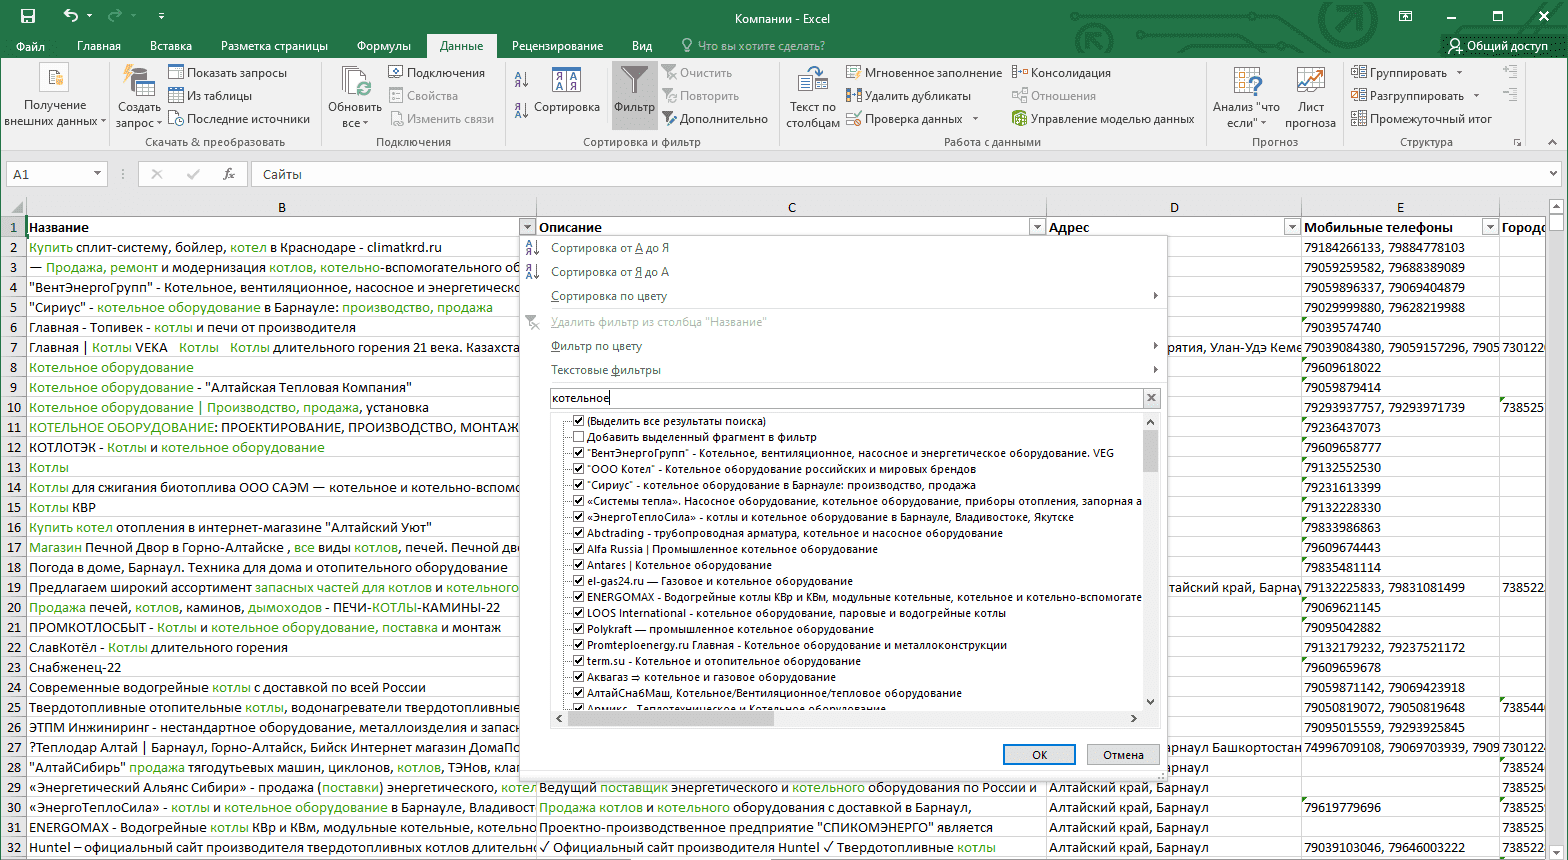The image size is (1568, 860).
Task: Uncheck the Polykraft filter item
Action: [x=579, y=629]
